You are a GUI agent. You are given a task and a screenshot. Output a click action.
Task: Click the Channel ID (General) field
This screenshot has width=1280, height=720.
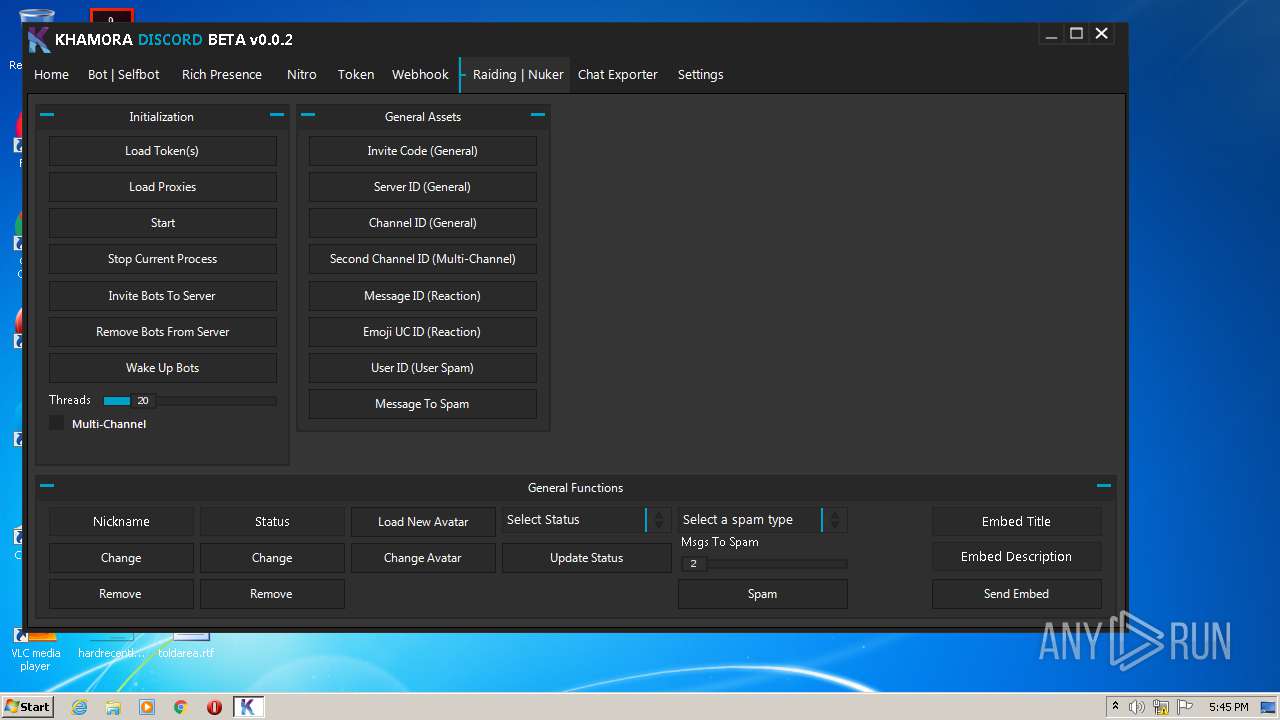point(423,223)
